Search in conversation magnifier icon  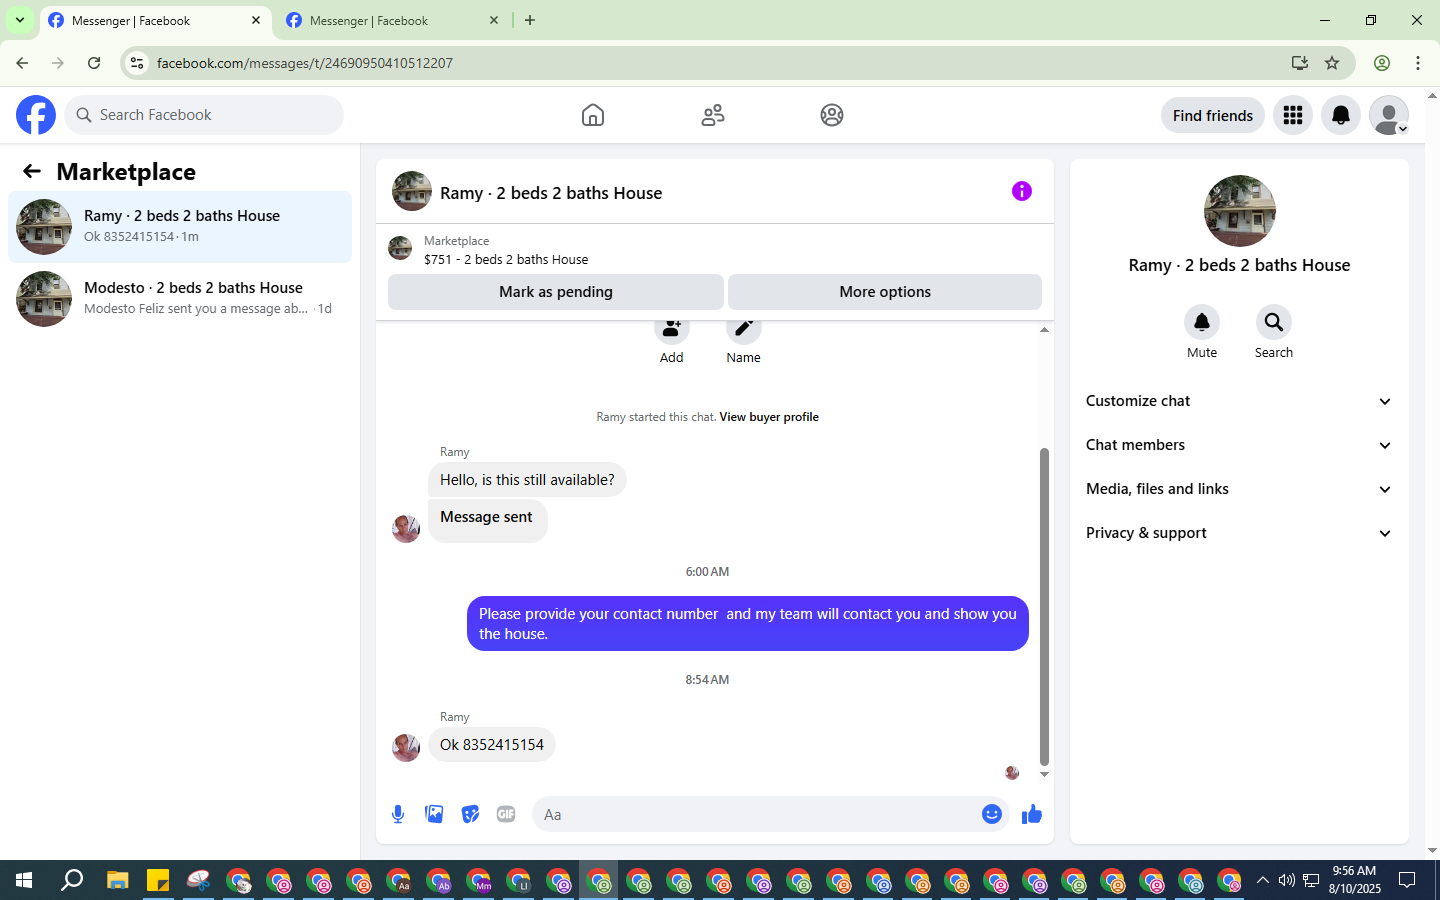coord(1274,322)
